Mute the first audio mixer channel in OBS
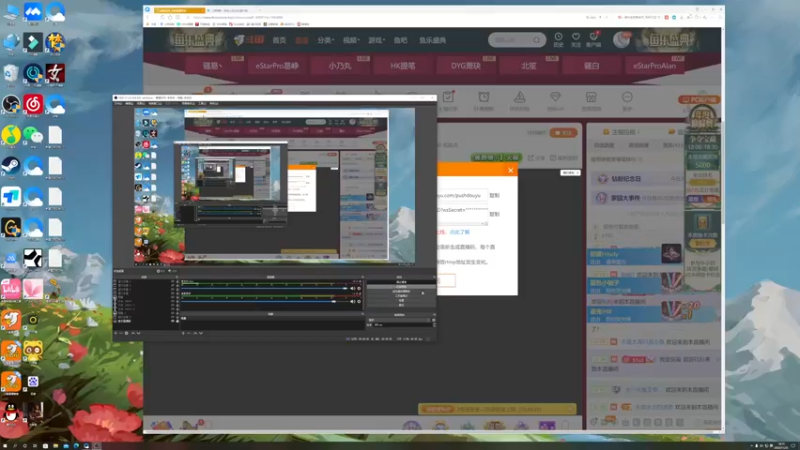 353,288
